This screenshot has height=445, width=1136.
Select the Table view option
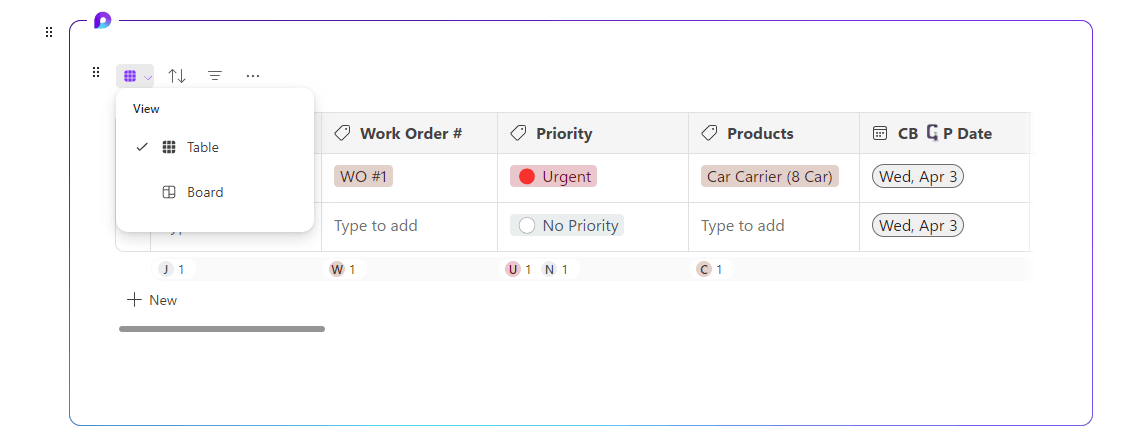click(x=202, y=147)
